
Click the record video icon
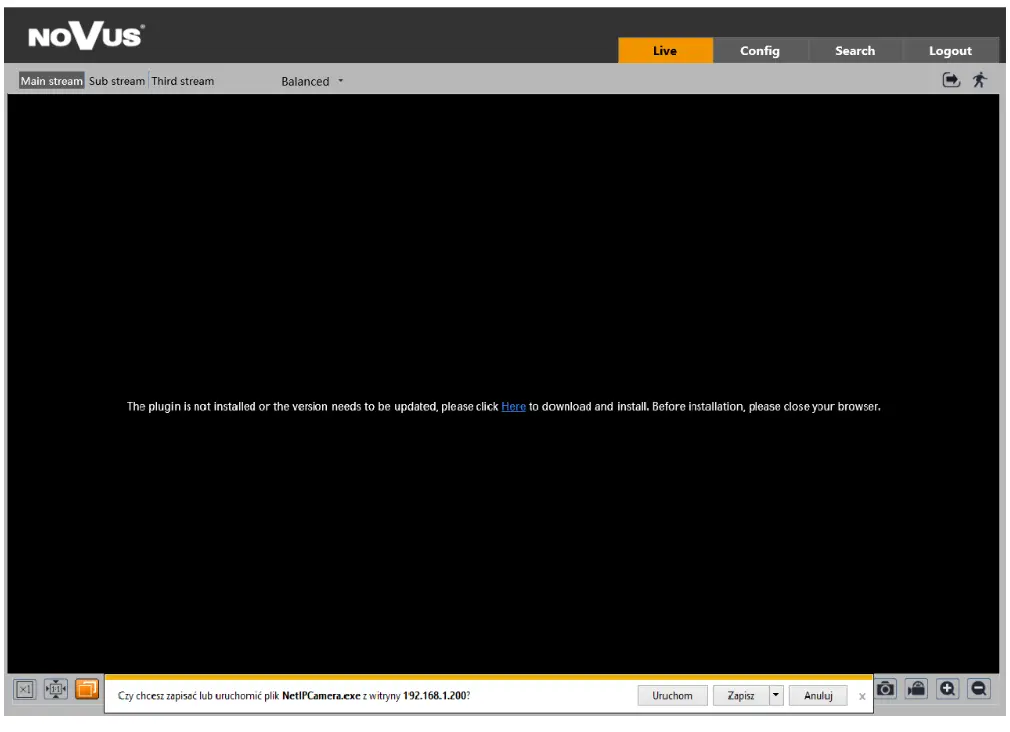(916, 689)
